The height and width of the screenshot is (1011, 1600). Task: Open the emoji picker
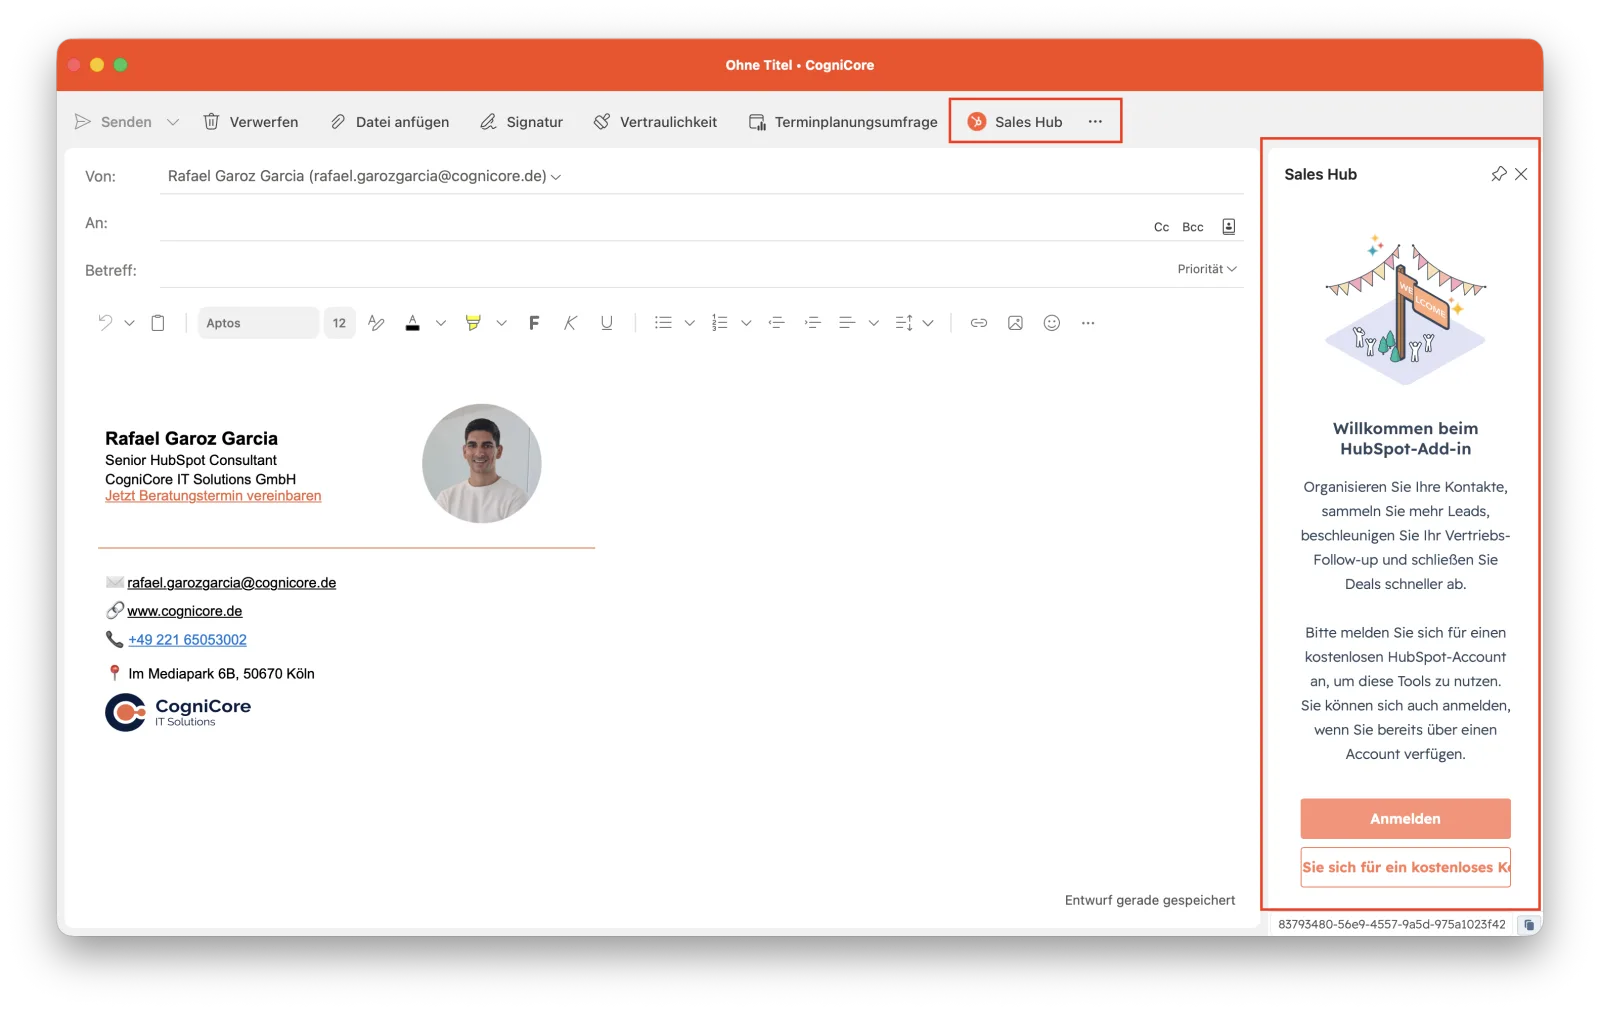[1052, 323]
